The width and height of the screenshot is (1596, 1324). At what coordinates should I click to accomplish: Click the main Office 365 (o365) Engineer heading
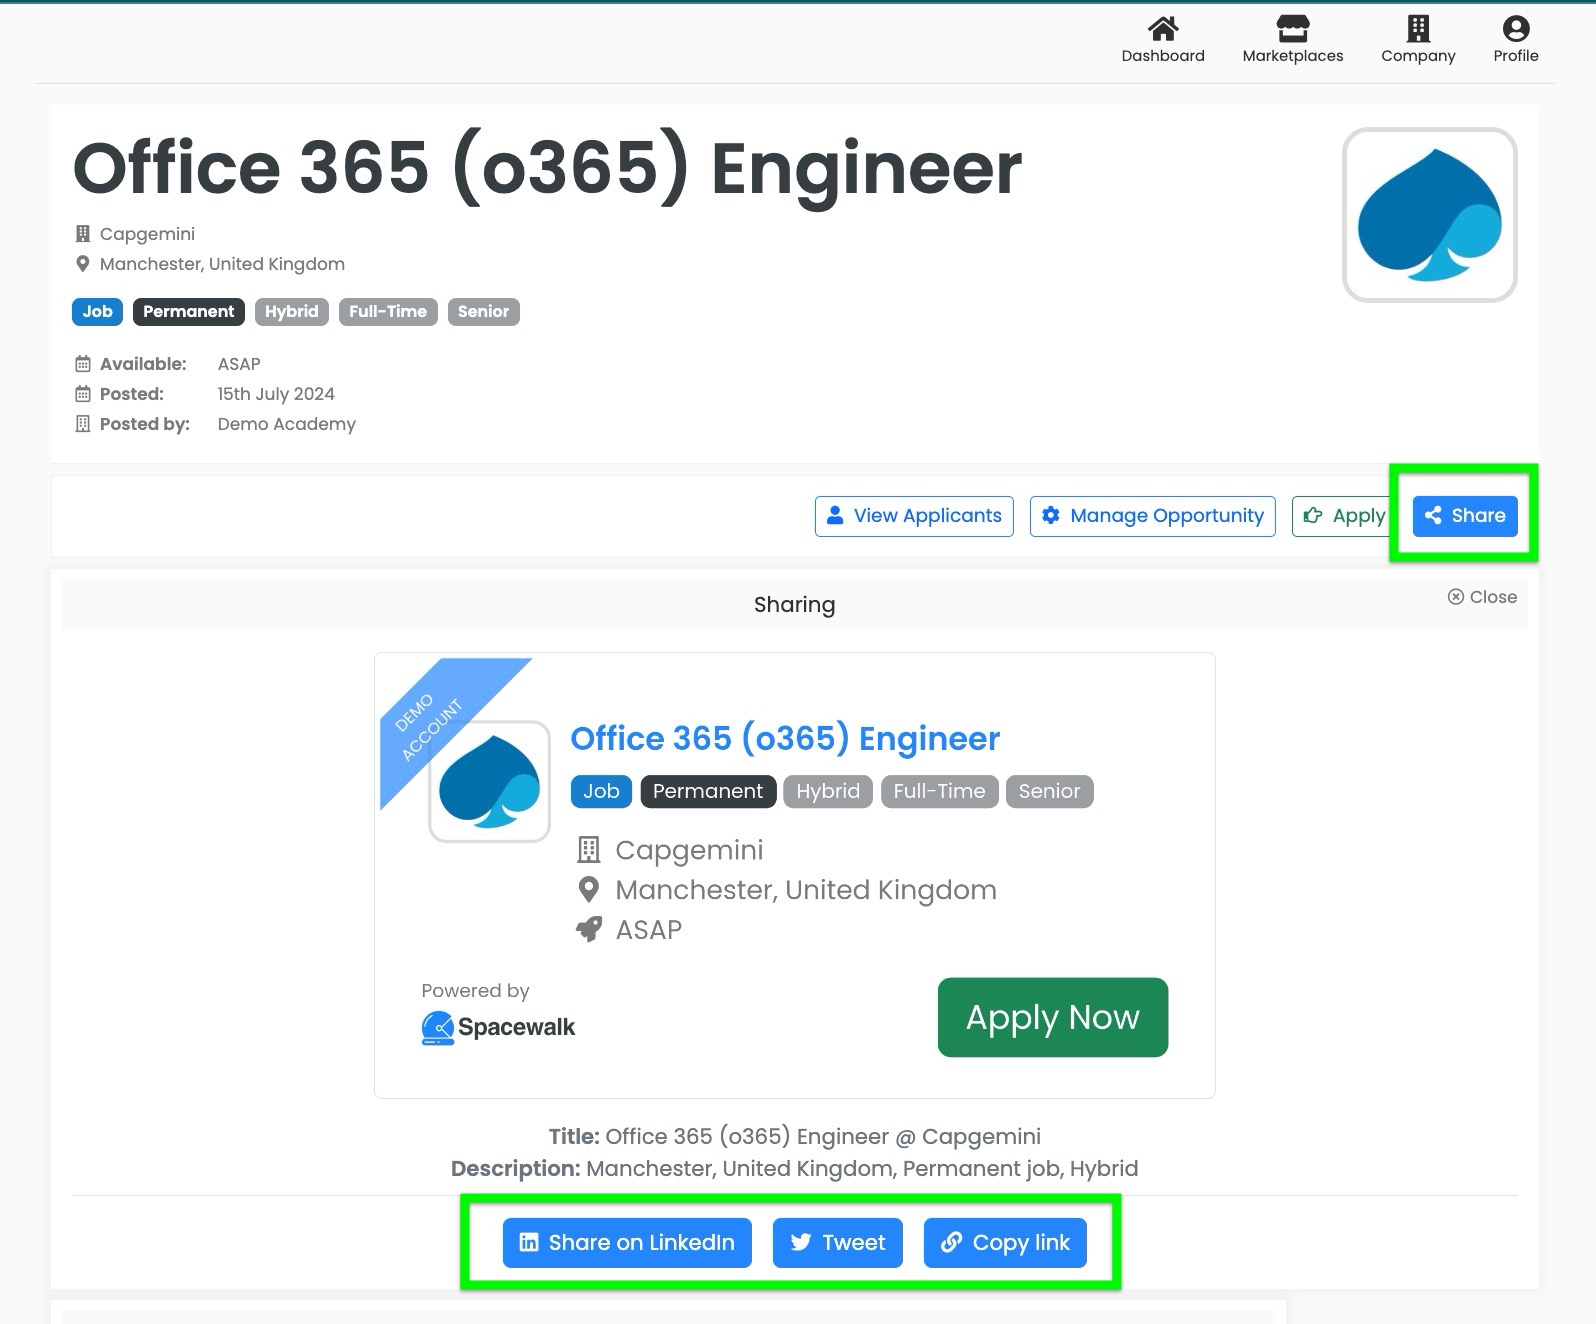click(547, 168)
